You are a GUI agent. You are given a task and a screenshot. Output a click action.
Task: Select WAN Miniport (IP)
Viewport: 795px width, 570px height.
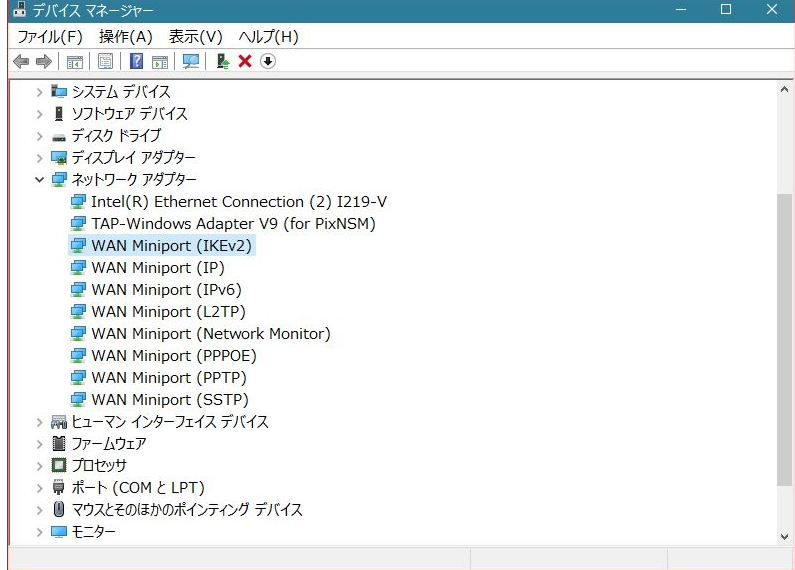(158, 268)
